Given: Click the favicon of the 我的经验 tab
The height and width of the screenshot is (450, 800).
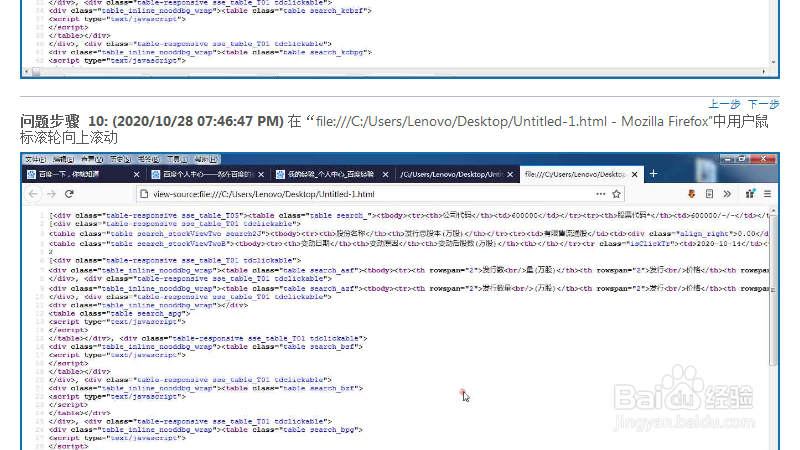Looking at the screenshot, I should click(281, 174).
